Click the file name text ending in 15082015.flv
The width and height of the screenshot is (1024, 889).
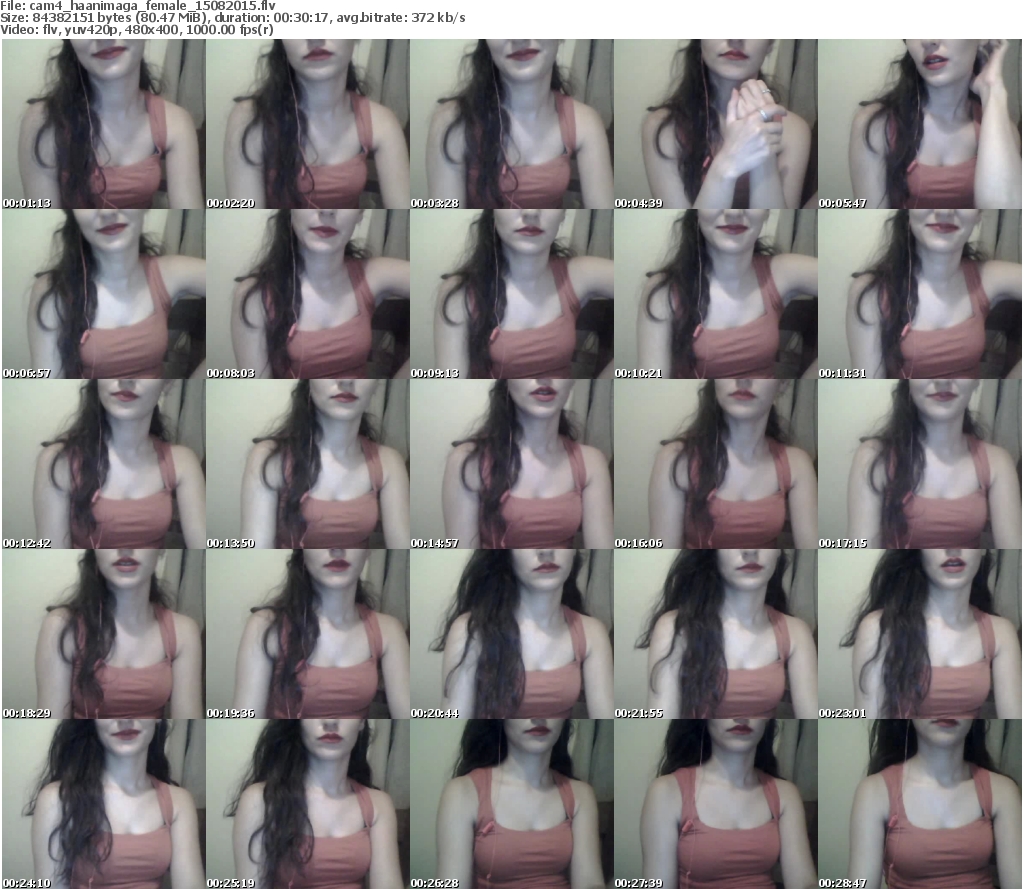tap(152, 6)
